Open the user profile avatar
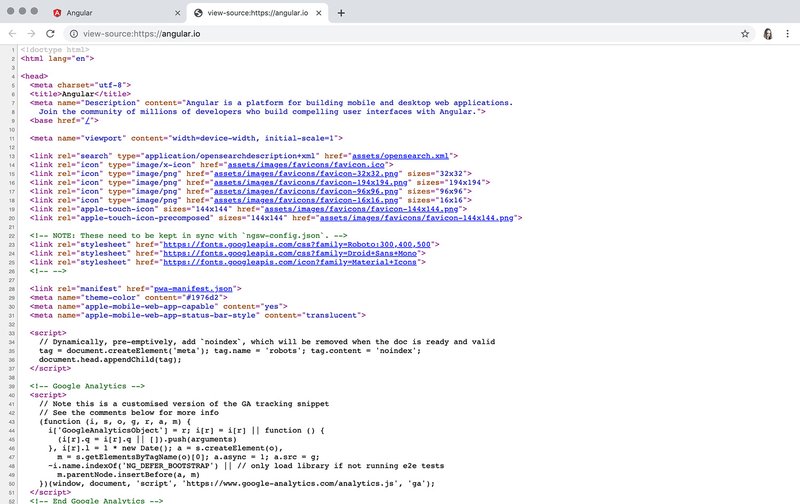 coord(768,34)
